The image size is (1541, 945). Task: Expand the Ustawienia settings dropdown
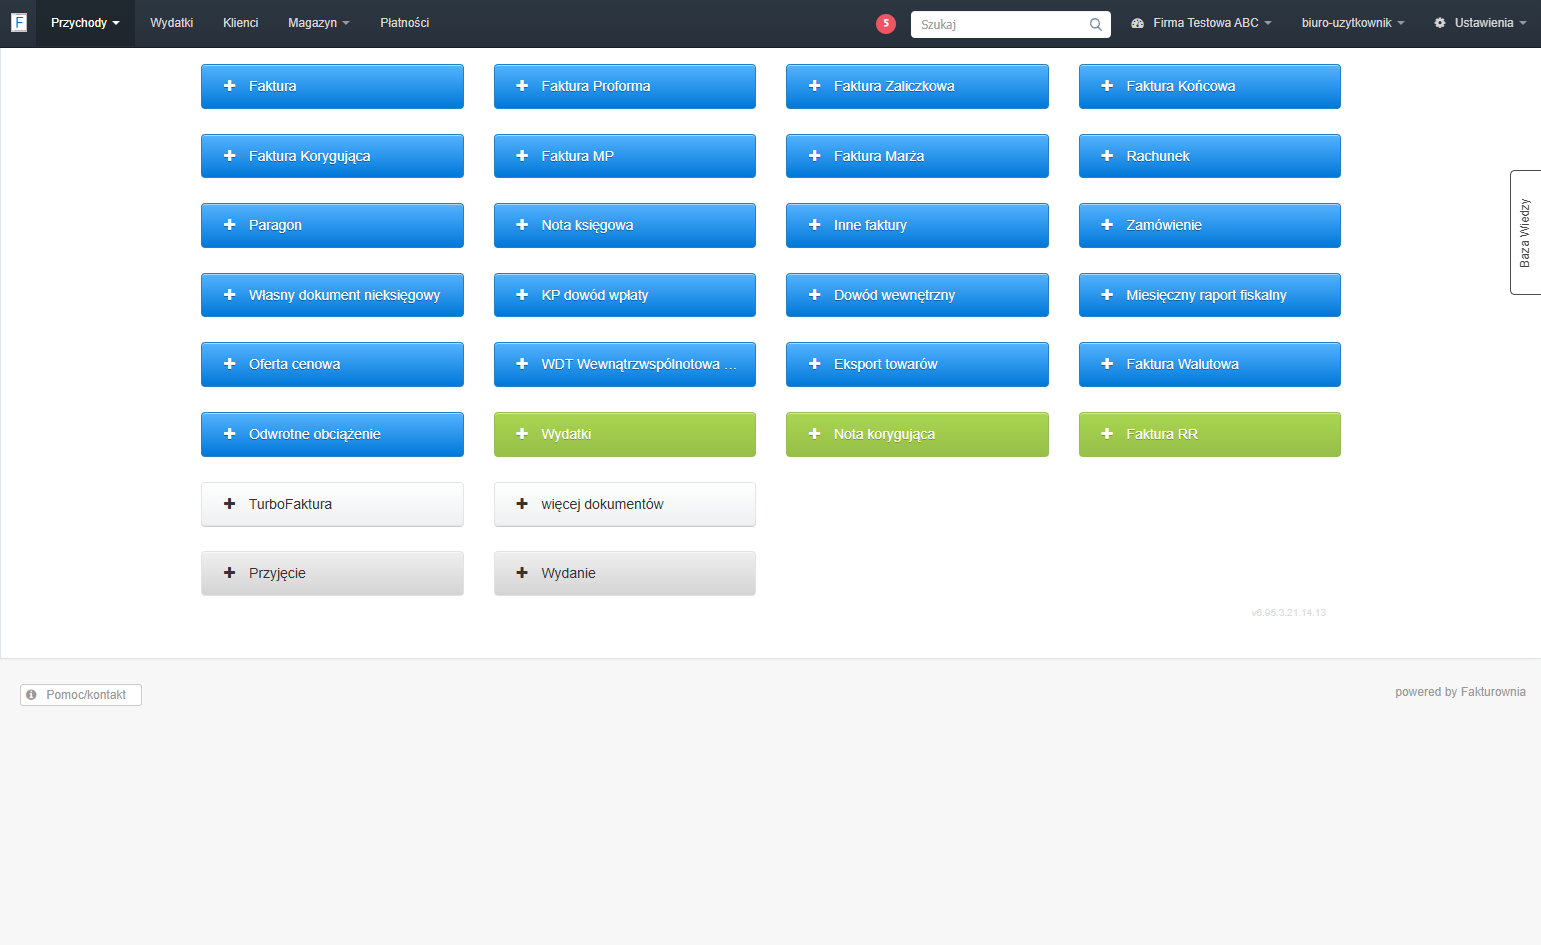tap(1480, 23)
